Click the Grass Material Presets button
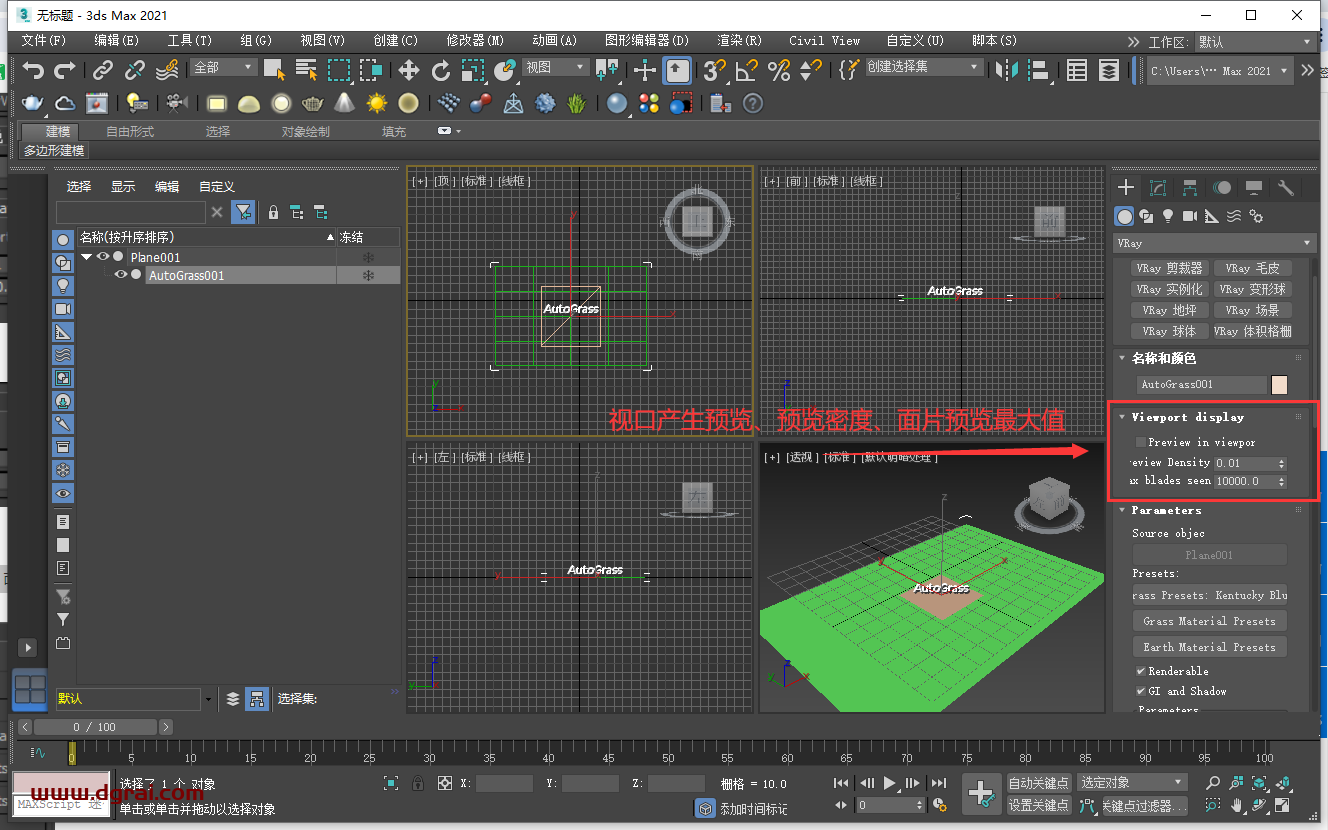 [x=1209, y=620]
